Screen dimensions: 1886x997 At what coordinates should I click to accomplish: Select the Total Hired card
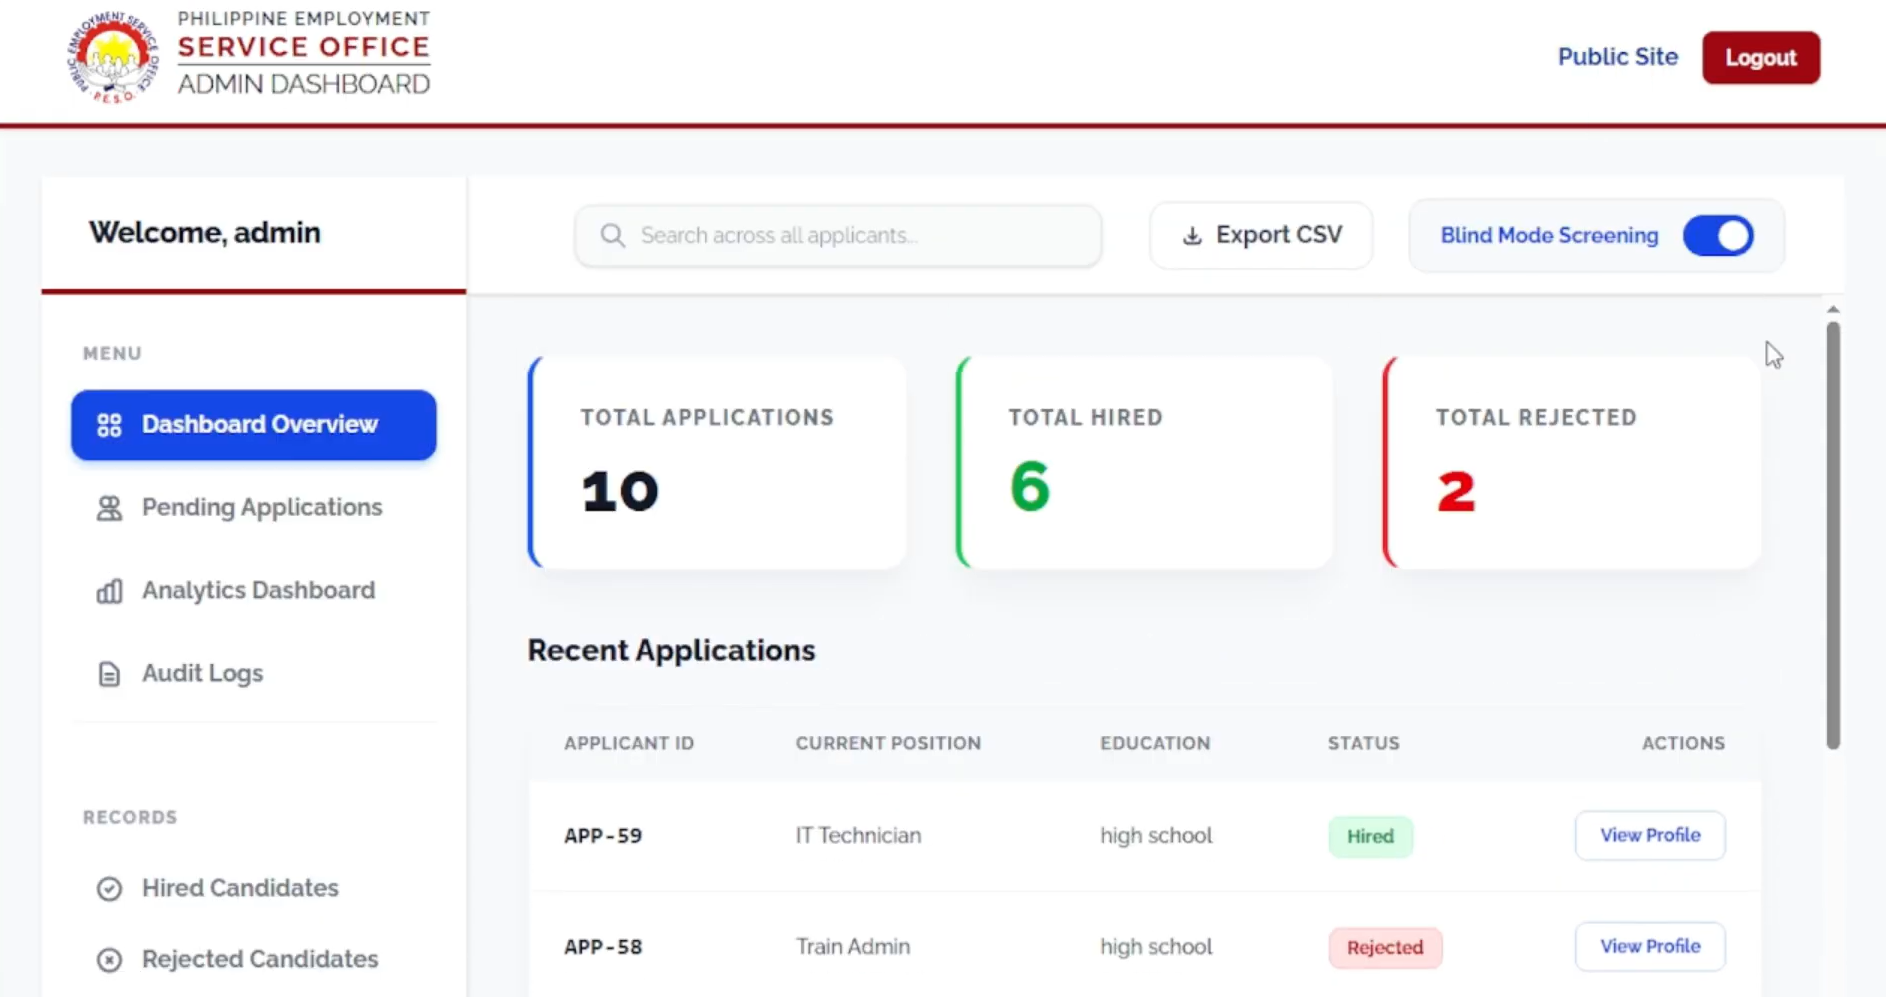[x=1145, y=463]
